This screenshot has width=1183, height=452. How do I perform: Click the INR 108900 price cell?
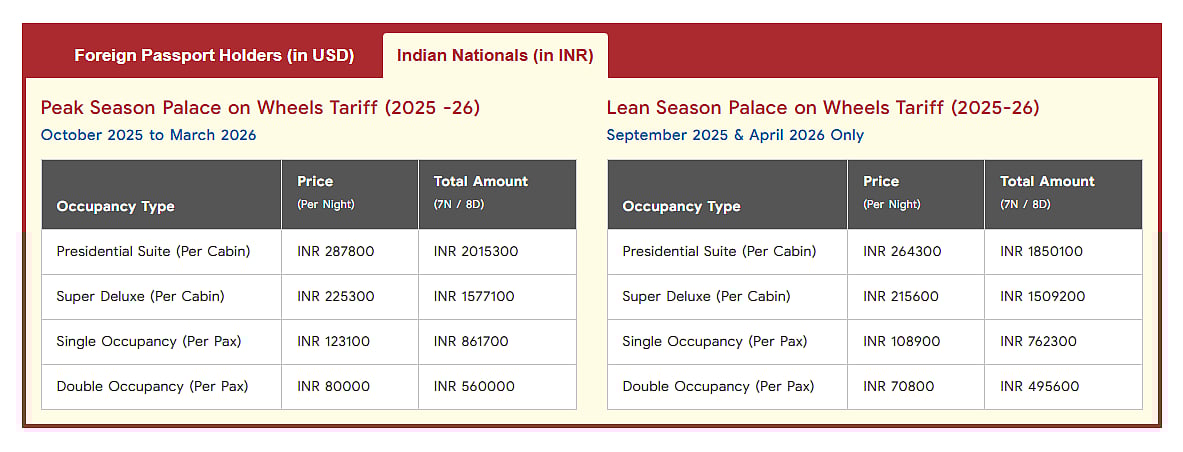(901, 342)
